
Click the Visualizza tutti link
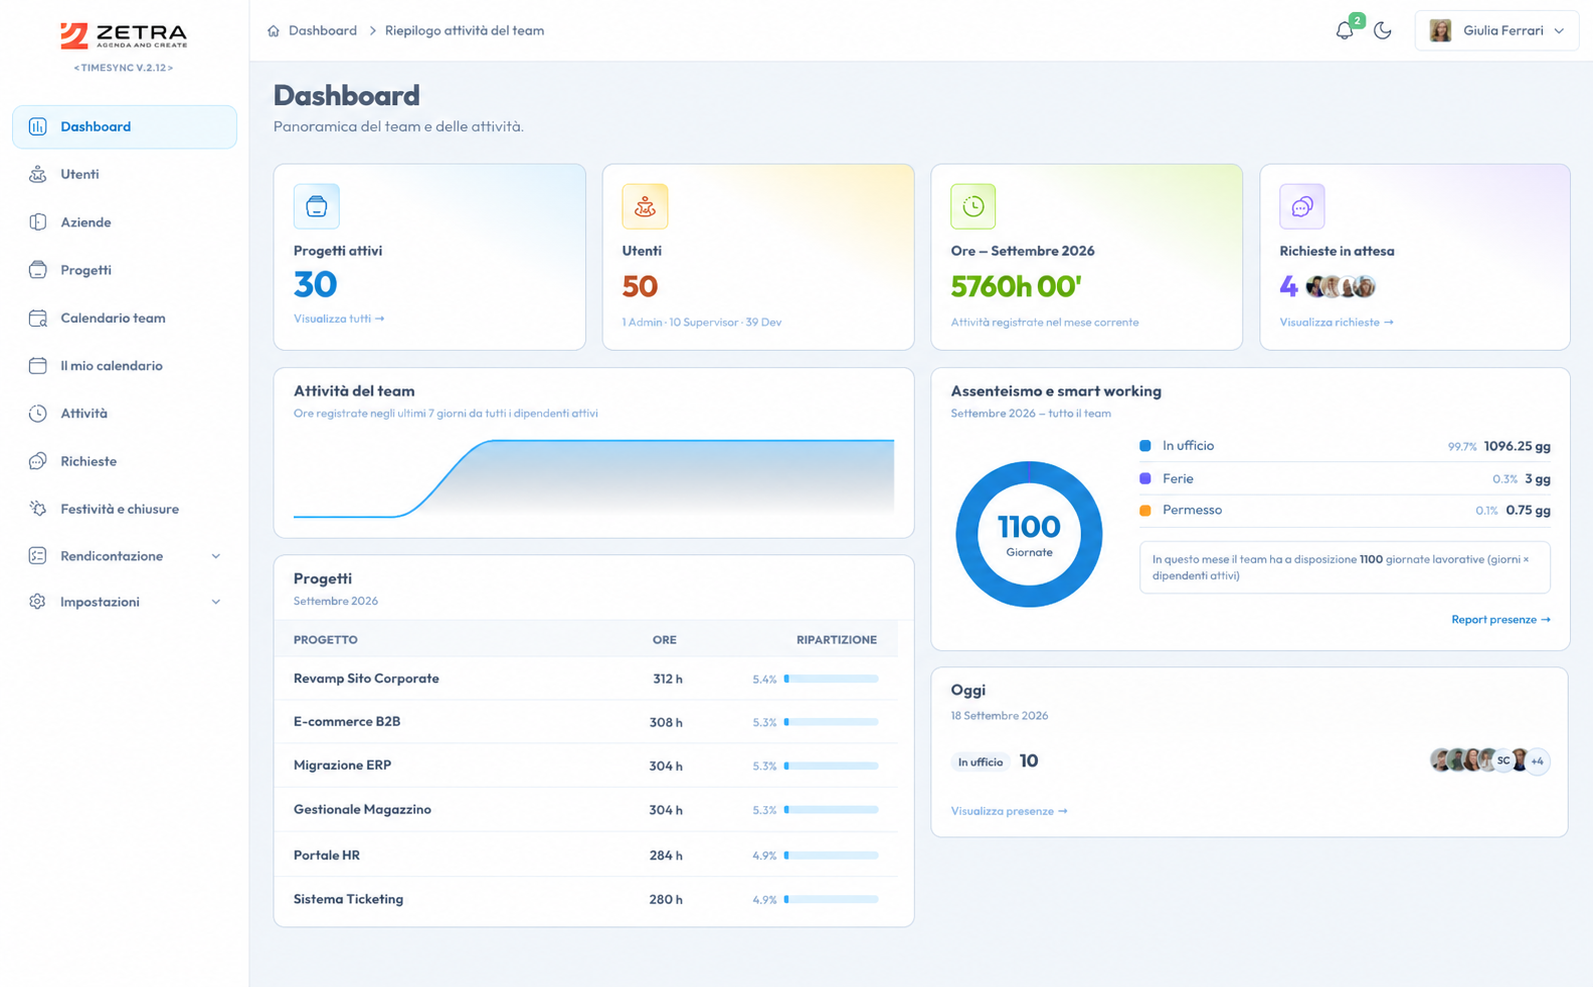pos(339,319)
